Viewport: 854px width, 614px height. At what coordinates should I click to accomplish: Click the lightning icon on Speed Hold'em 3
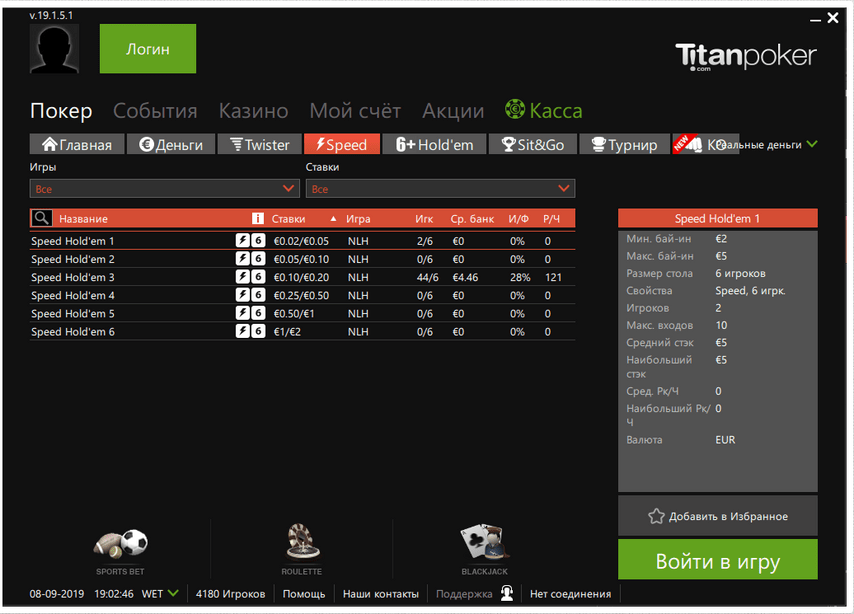(x=242, y=277)
